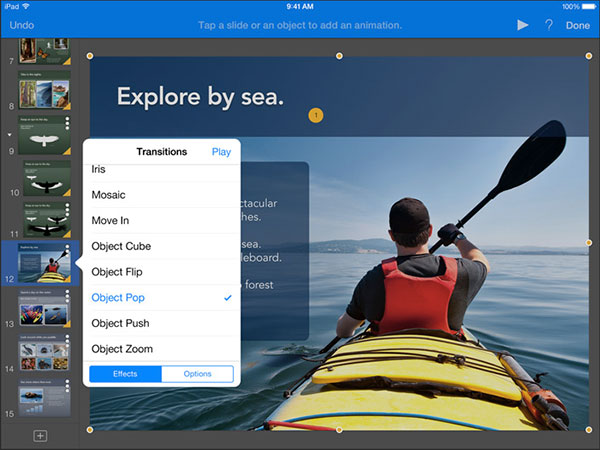Tap the play presentation triangle icon
Image resolution: width=600 pixels, height=450 pixels.
522,25
